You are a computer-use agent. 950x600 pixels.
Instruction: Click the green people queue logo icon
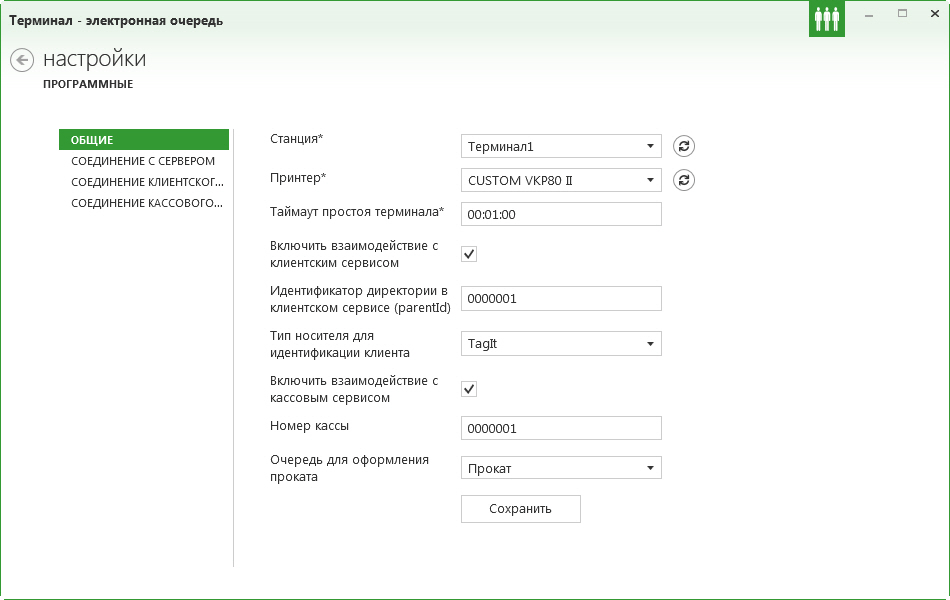coord(826,19)
